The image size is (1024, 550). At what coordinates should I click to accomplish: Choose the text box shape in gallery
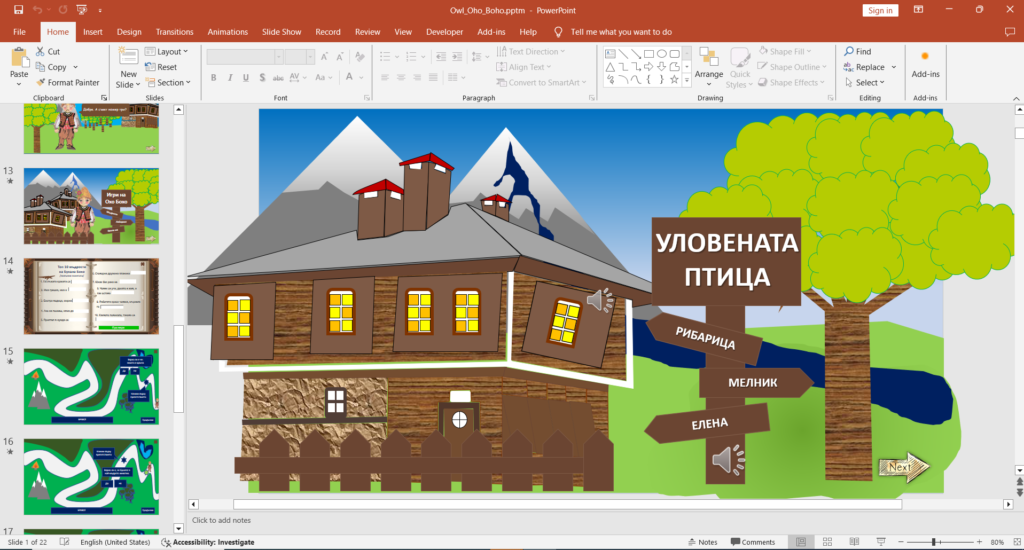point(610,54)
